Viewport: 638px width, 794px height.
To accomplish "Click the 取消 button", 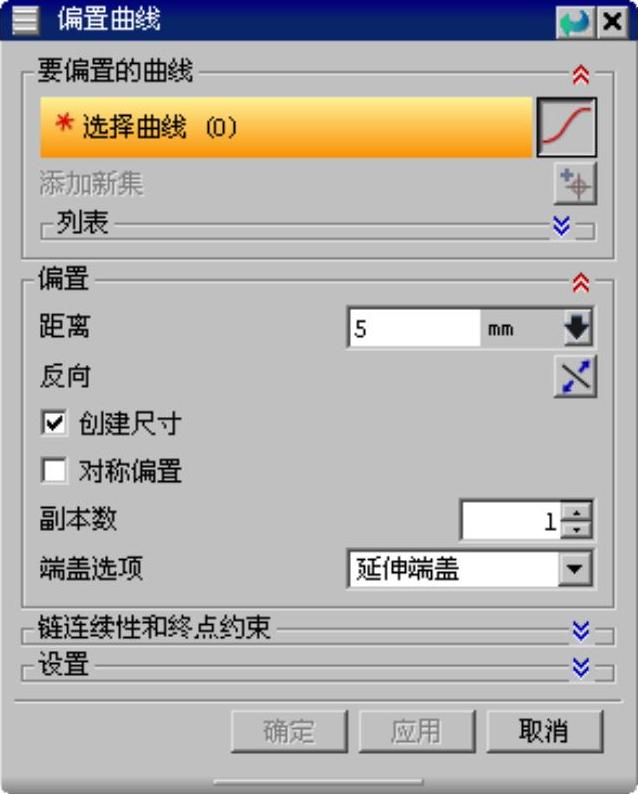I will click(544, 731).
